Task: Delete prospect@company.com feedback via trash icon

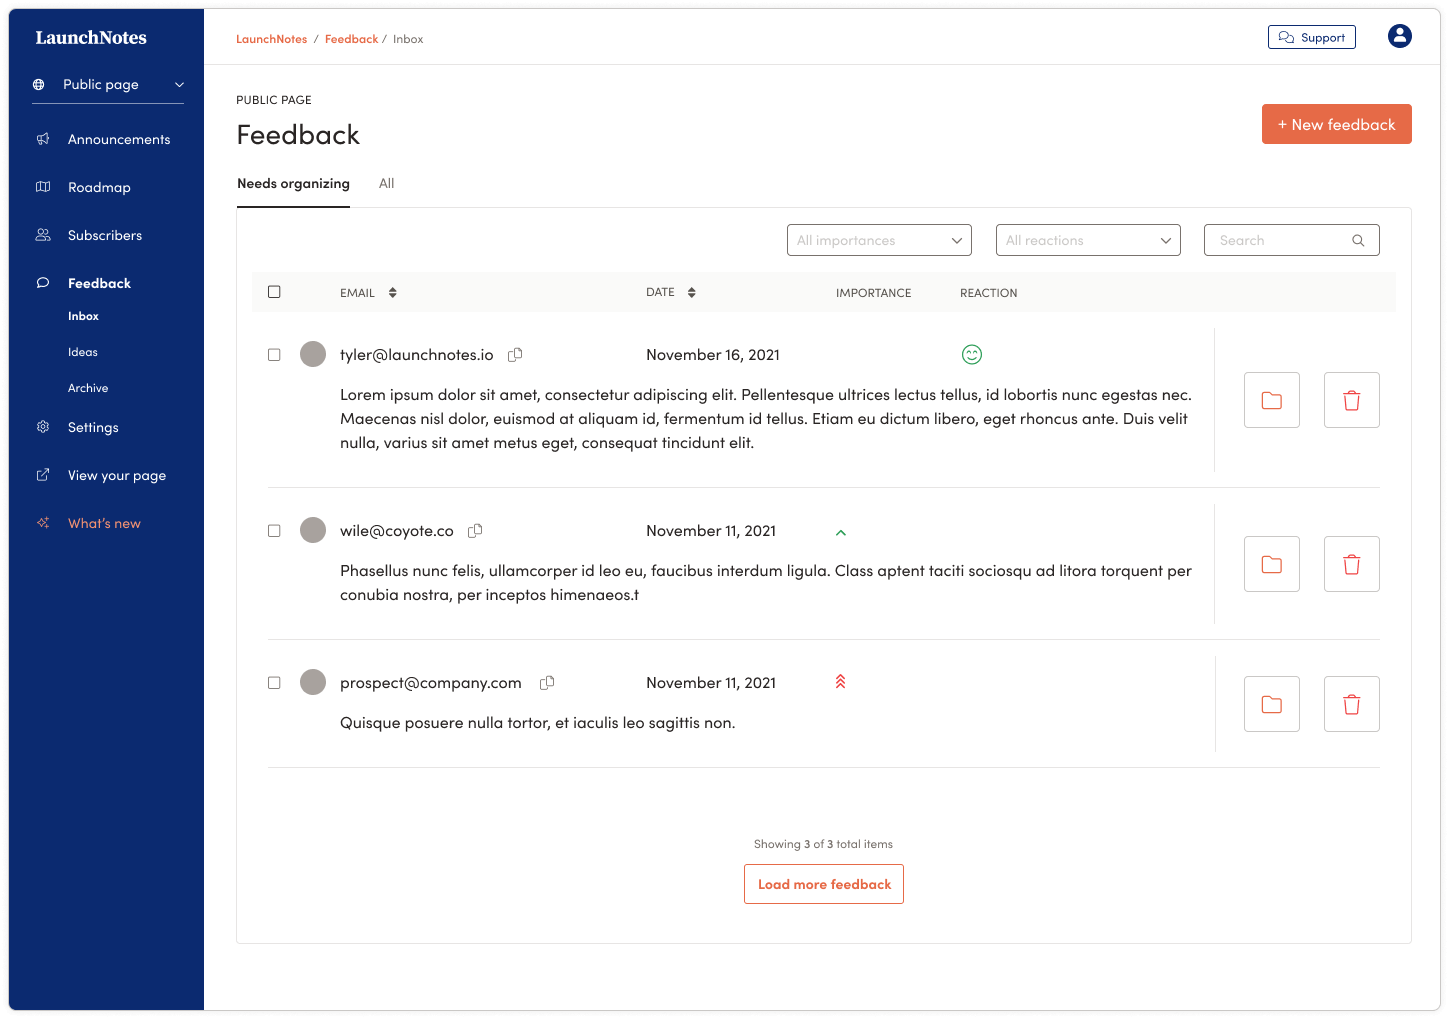Action: (x=1351, y=704)
